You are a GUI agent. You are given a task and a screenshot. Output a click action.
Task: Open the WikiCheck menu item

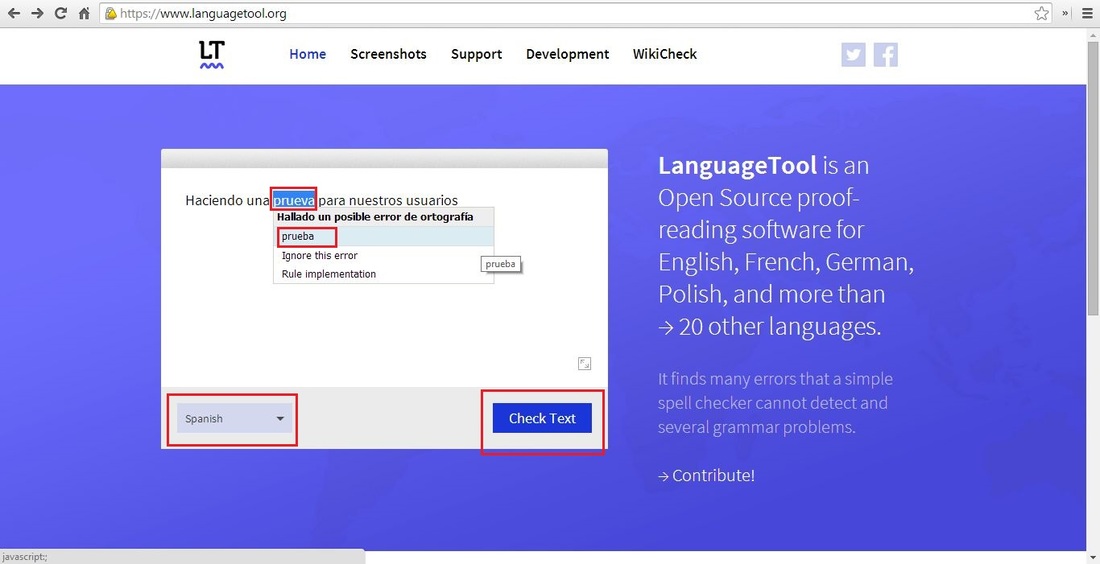point(664,54)
